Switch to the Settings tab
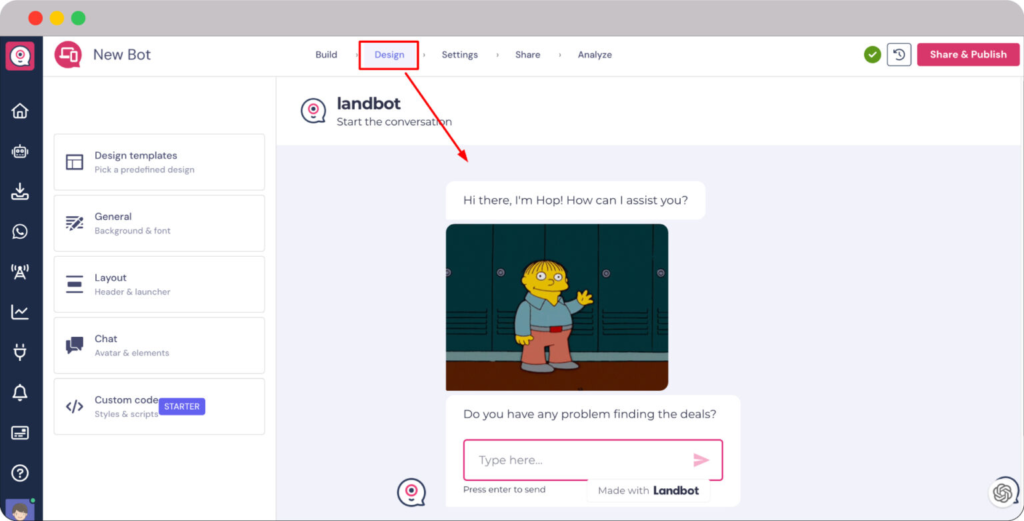Image resolution: width=1024 pixels, height=521 pixels. (460, 55)
